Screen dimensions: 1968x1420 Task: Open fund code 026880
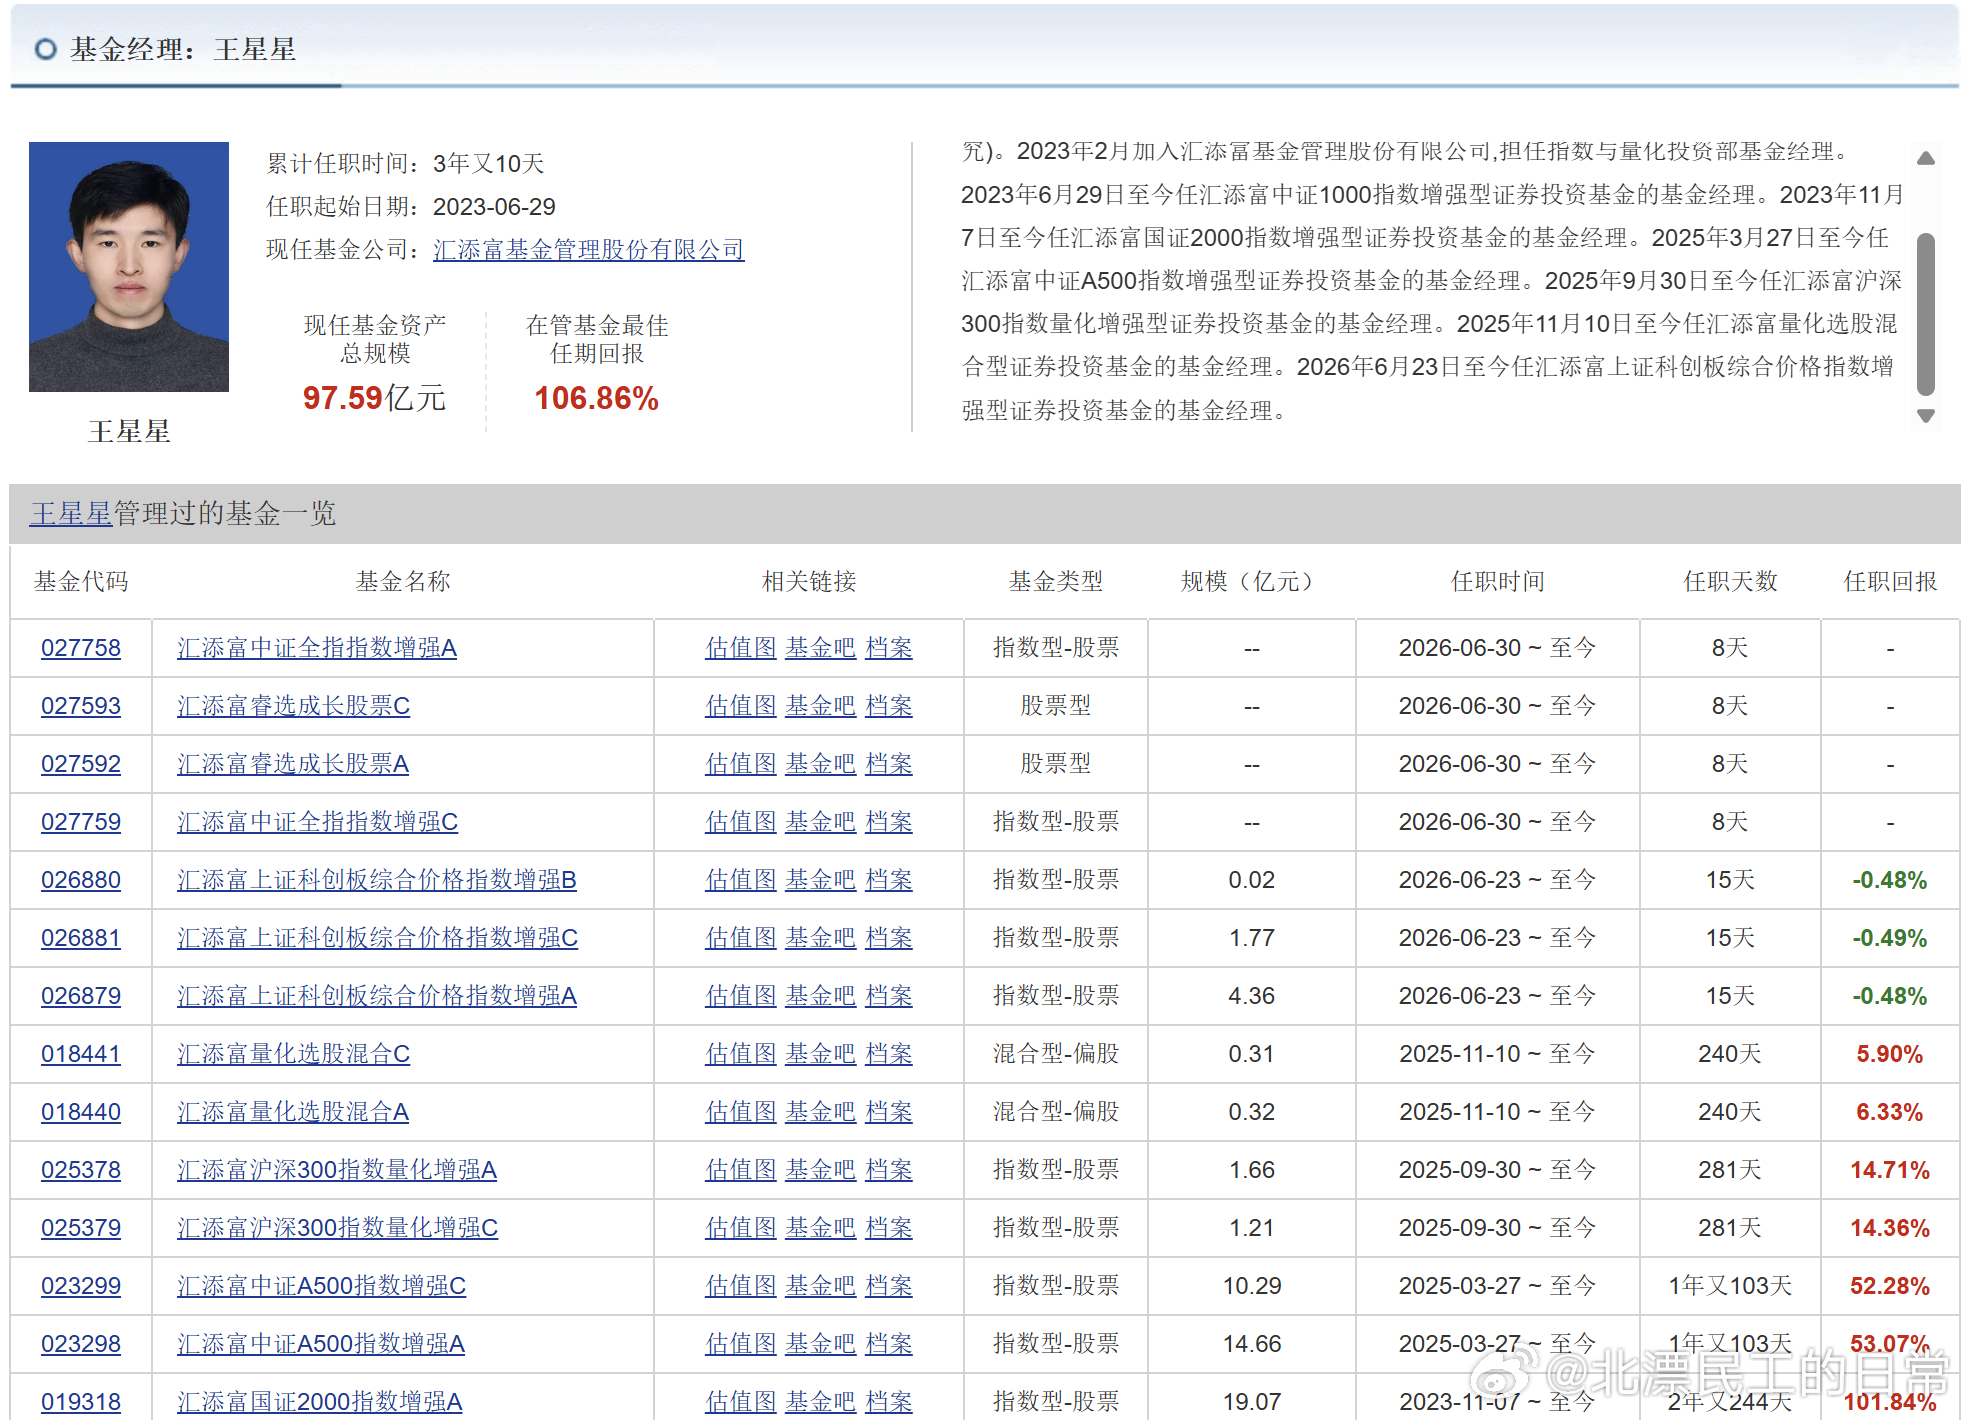click(81, 880)
